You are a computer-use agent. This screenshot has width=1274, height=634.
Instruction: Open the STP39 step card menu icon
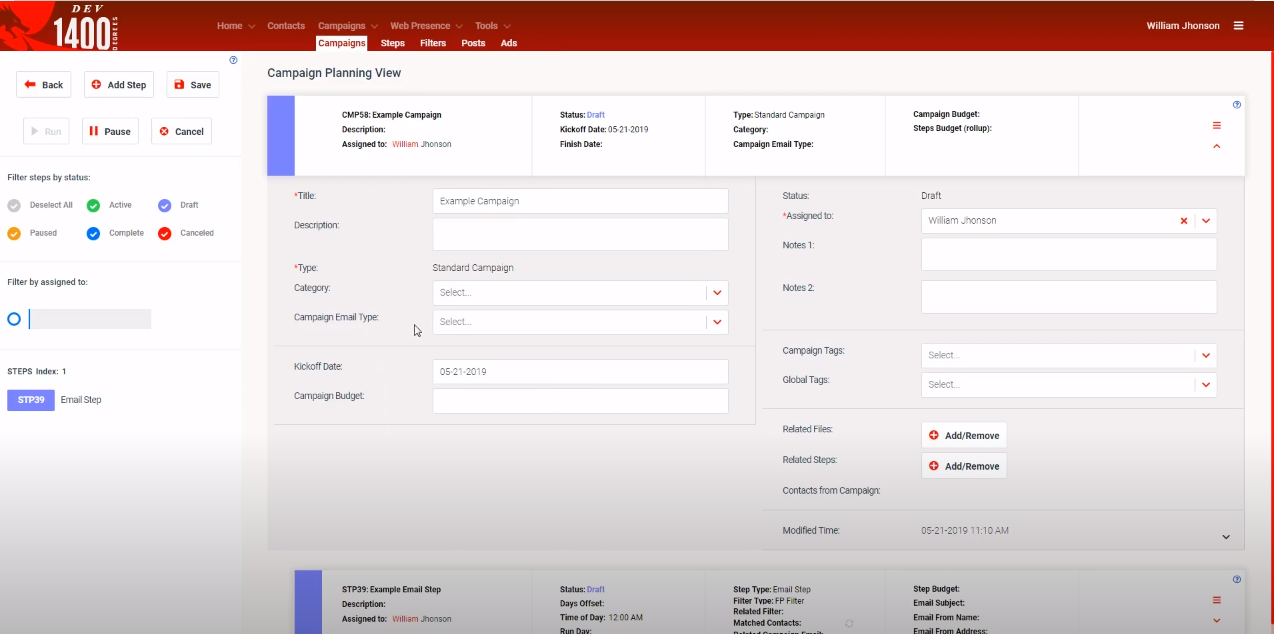[x=1217, y=600]
